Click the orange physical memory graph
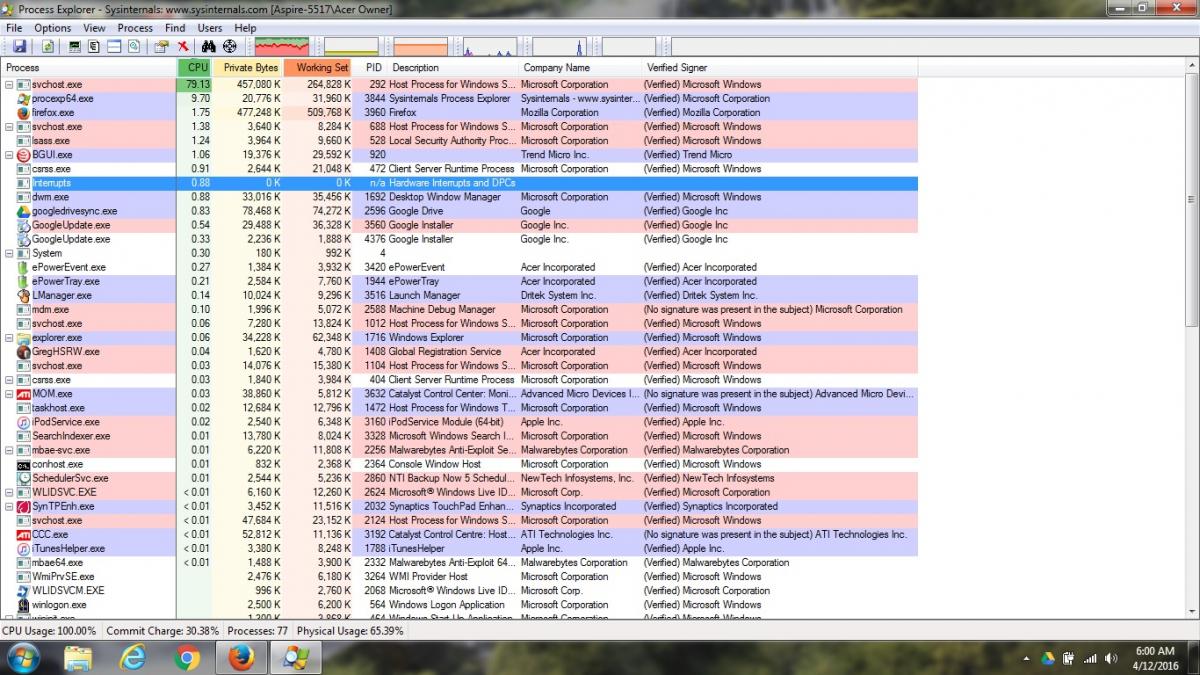 [421, 46]
